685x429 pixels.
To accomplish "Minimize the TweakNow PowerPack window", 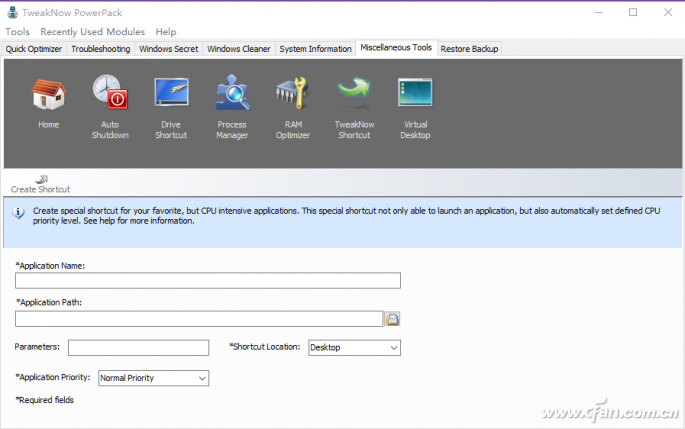I will coord(599,12).
